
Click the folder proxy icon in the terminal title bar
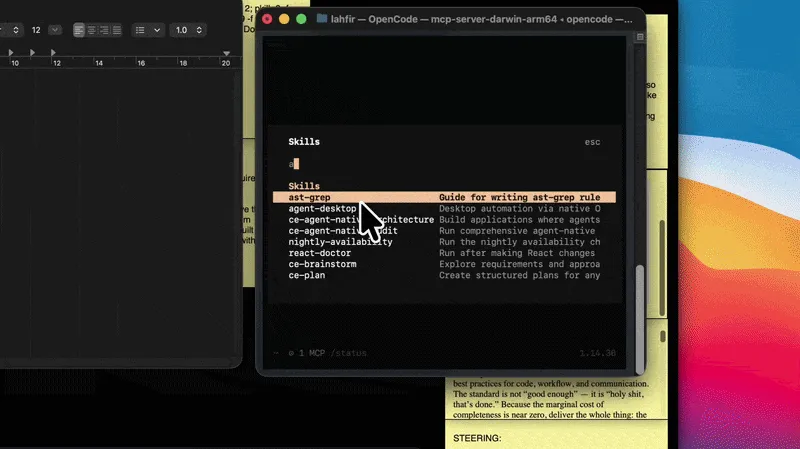(321, 19)
